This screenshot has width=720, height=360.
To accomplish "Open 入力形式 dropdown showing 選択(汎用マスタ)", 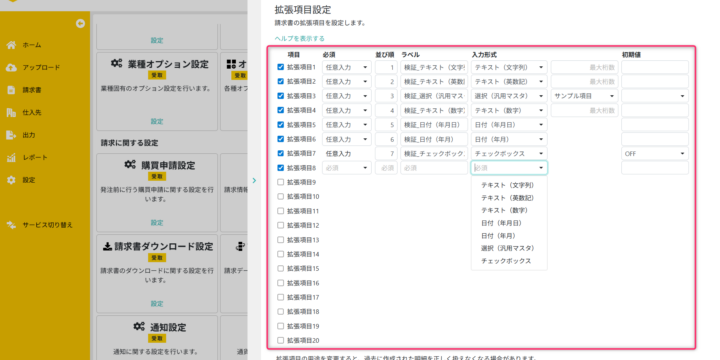I will 509,96.
